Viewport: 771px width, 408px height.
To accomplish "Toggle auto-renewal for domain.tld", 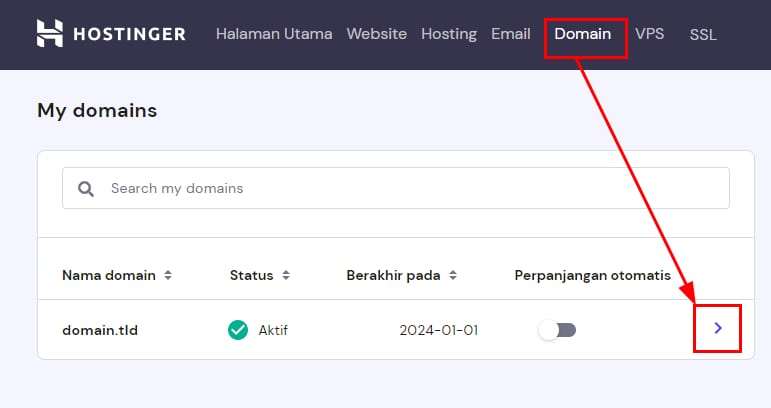I will point(557,330).
